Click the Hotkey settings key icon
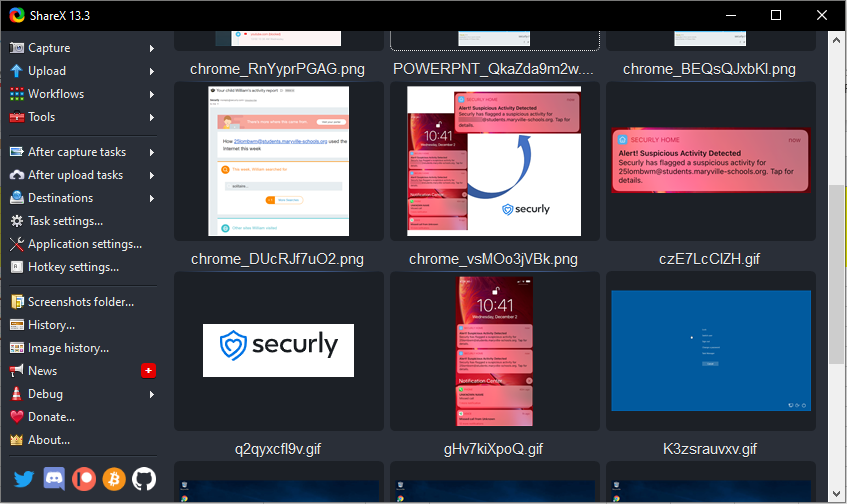The image size is (847, 504). tap(17, 267)
